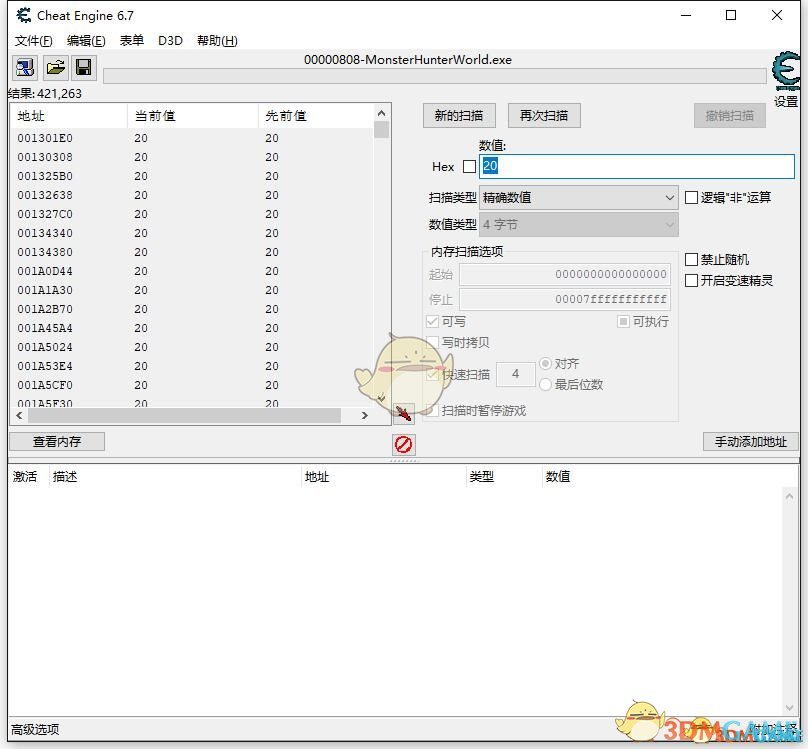Screen dimensions: 808x749
Task: Click the 查看内存 button
Action: click(x=57, y=441)
